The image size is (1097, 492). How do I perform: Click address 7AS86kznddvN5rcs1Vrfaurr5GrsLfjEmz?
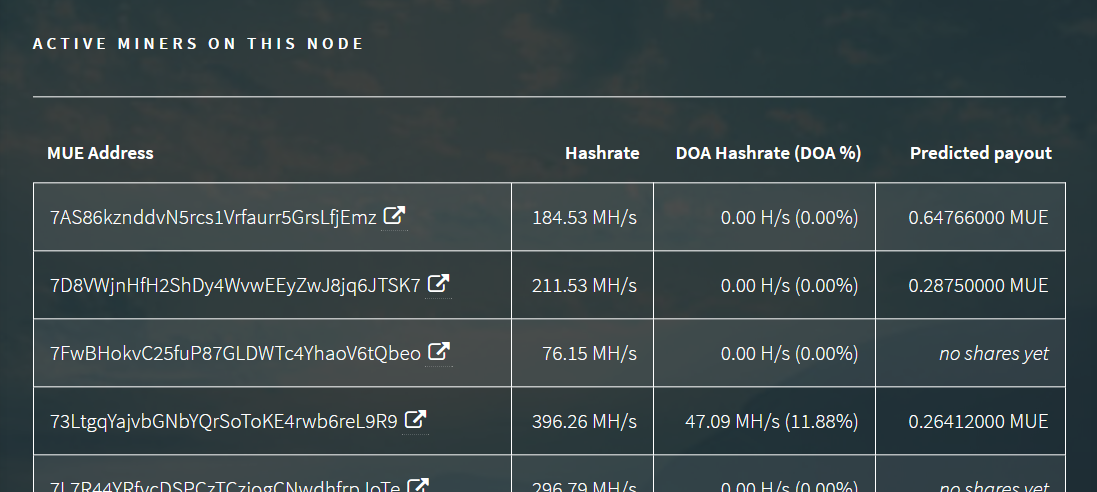click(213, 218)
